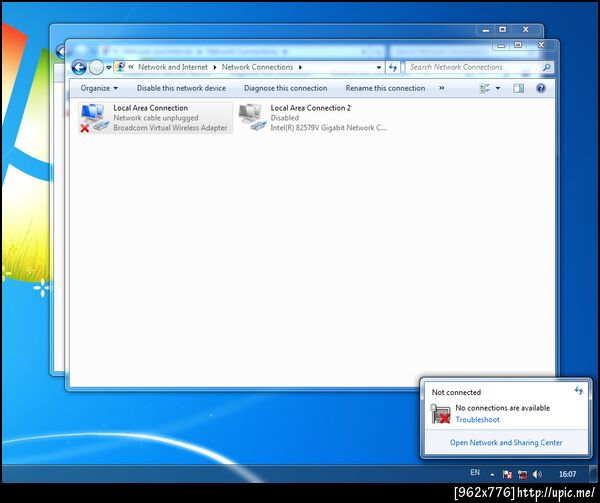The width and height of the screenshot is (600, 503).
Task: Show more toolbar commands chevron
Action: point(442,88)
